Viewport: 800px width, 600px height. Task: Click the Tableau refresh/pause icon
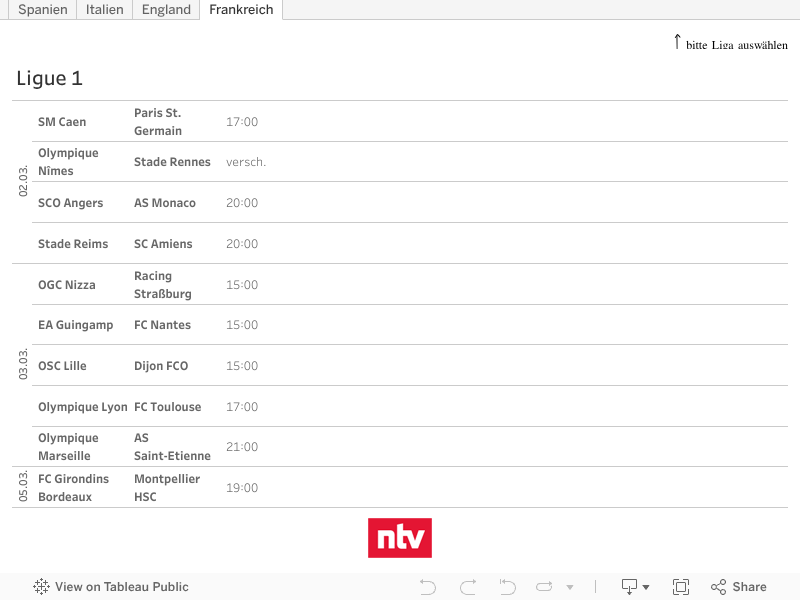pyautogui.click(x=544, y=587)
